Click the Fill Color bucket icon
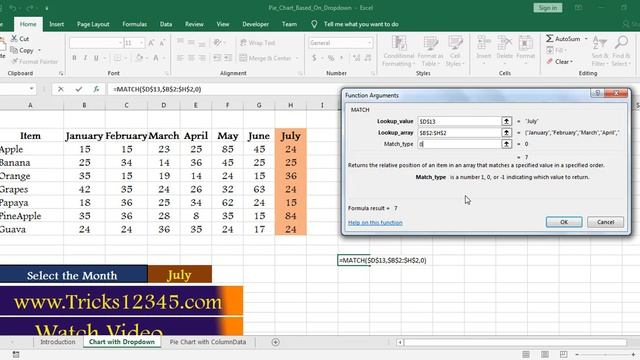Viewport: 640px width, 360px height. click(x=139, y=58)
